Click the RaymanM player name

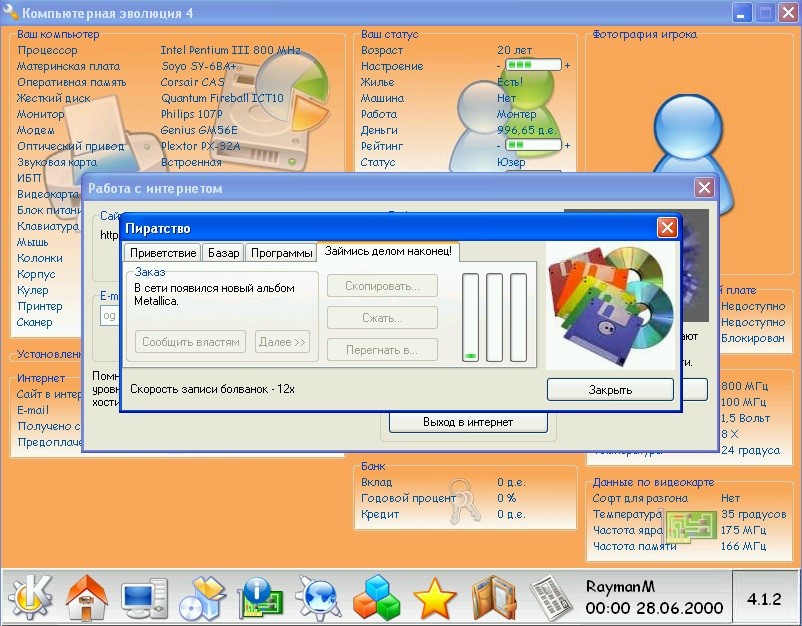tap(620, 586)
